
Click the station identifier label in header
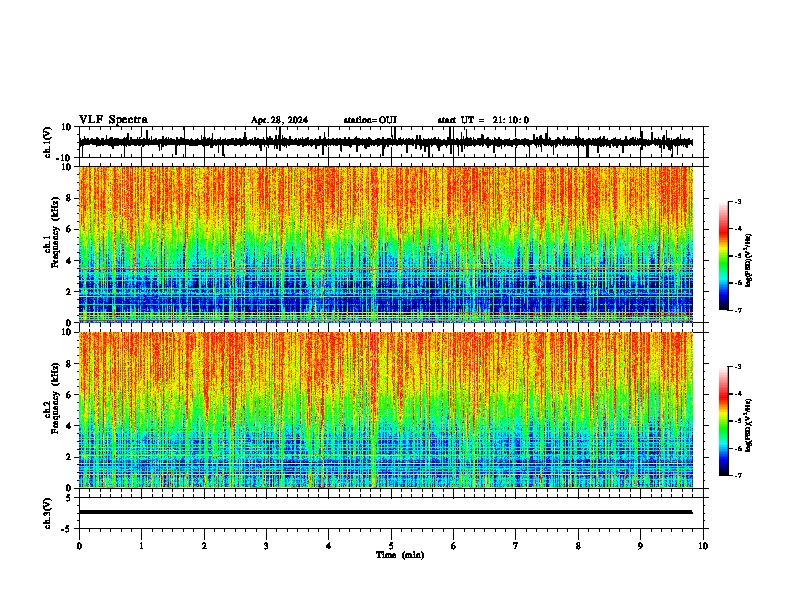click(370, 120)
